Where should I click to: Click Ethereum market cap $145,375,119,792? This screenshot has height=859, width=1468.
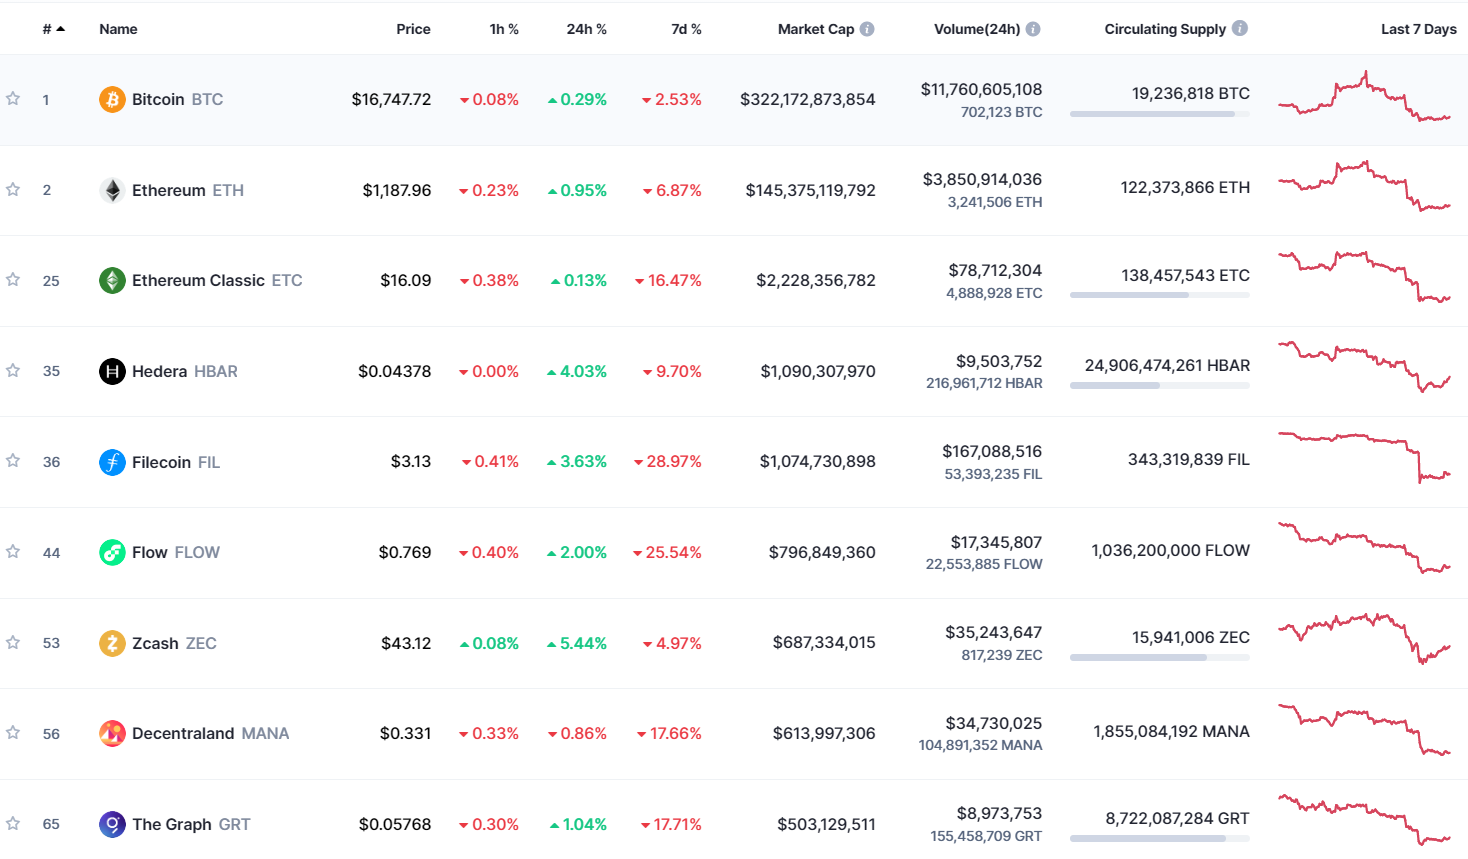[810, 190]
